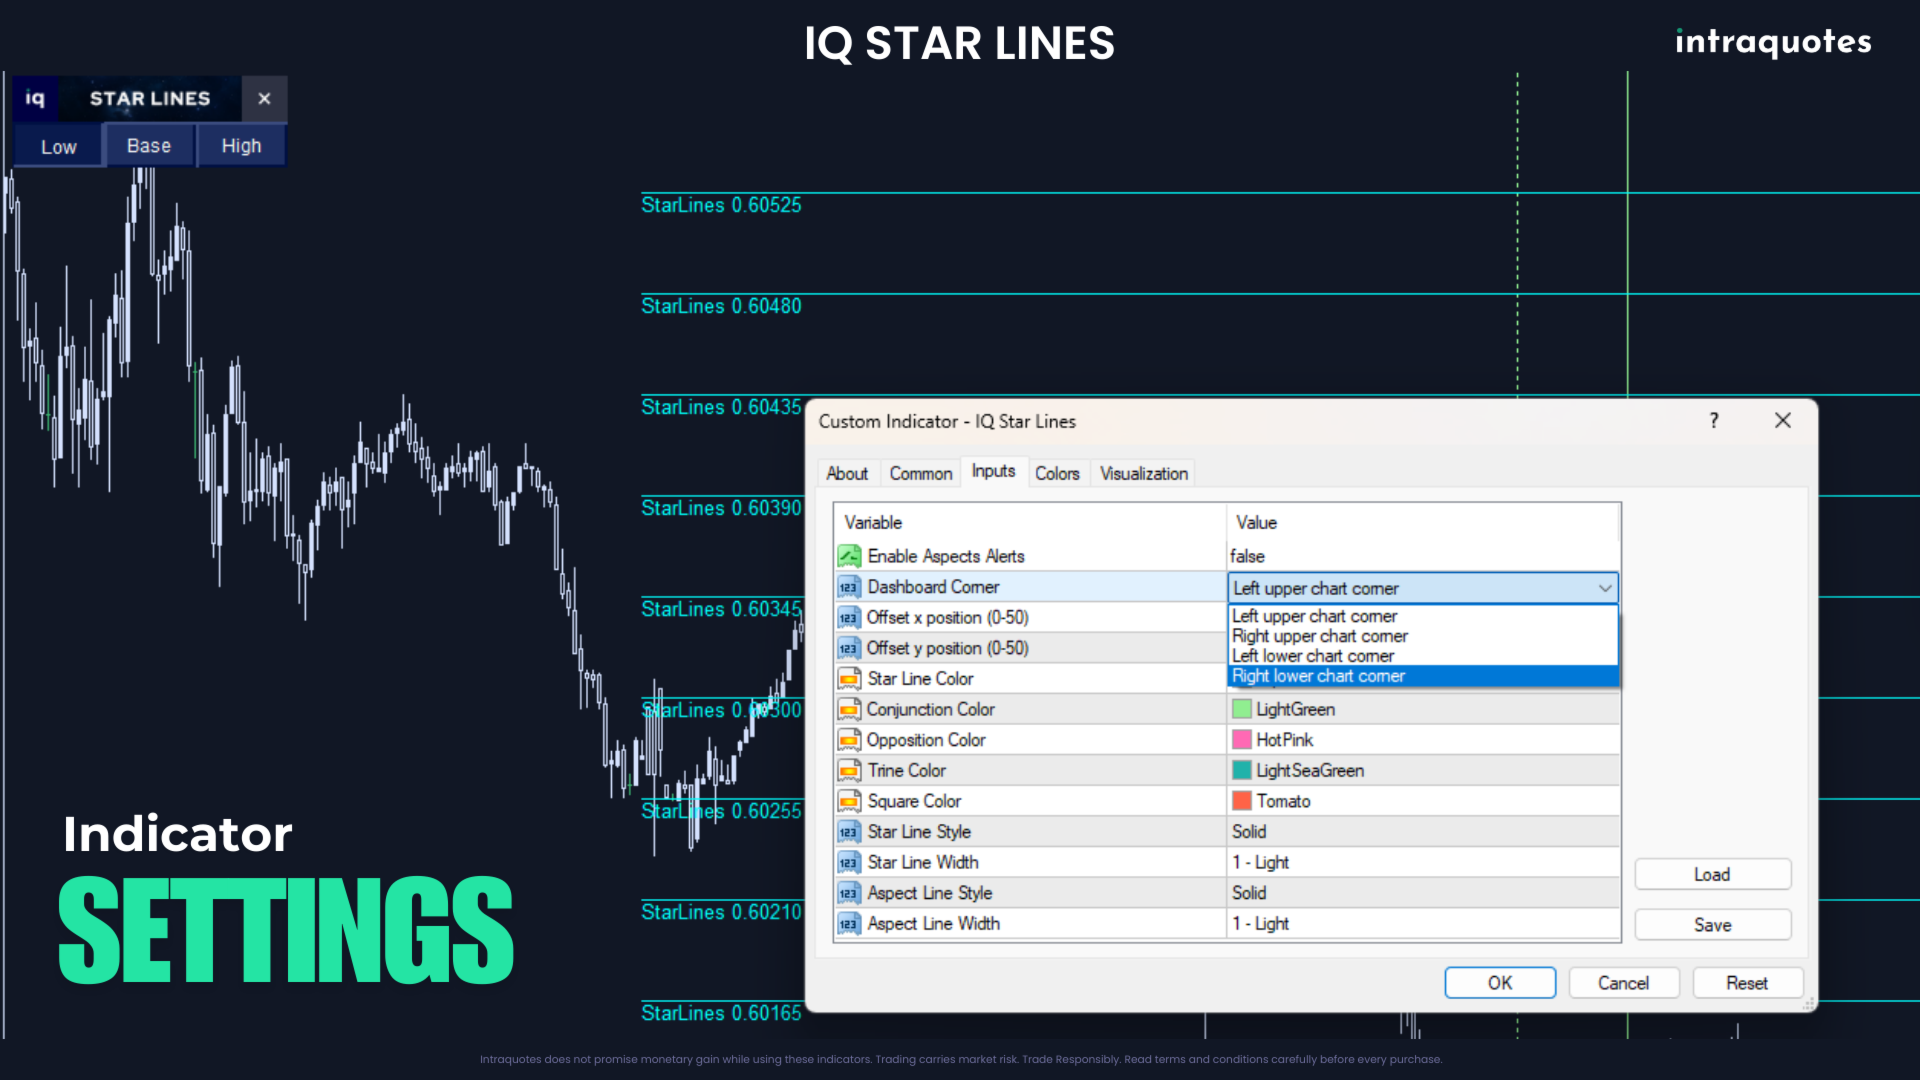
Task: Switch to the About tab
Action: pos(847,473)
